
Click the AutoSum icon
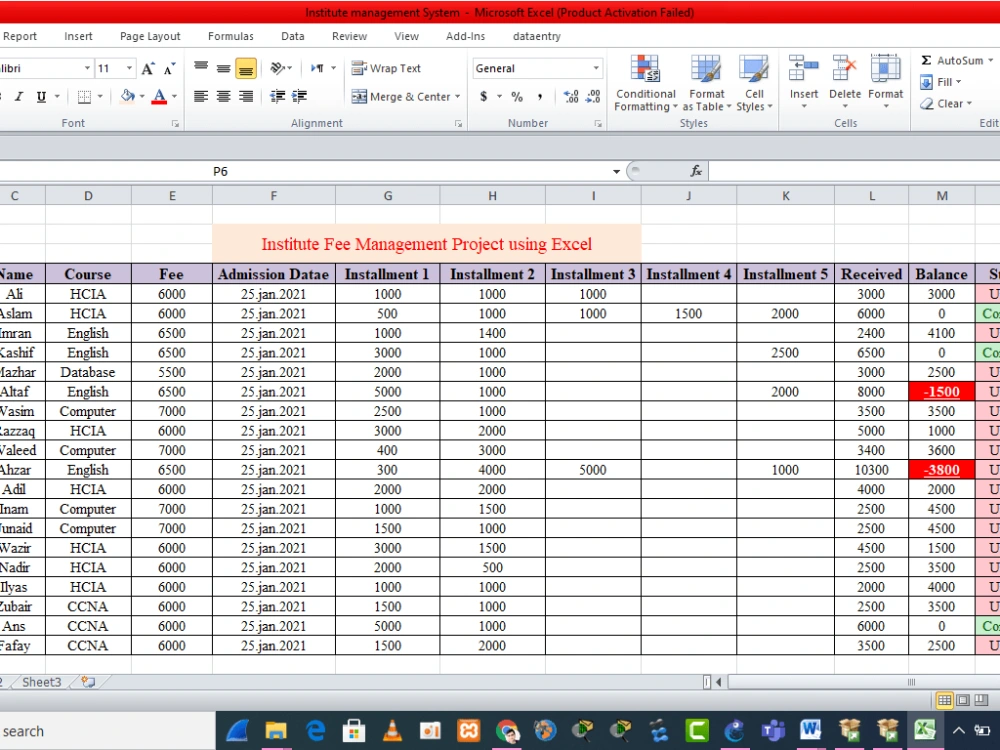click(927, 60)
